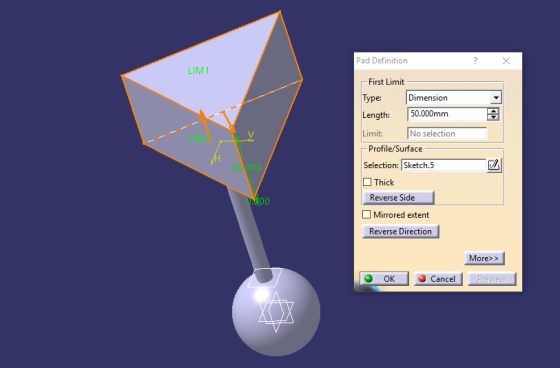Viewport: 560px width, 368px height.
Task: Enable the Mirrored extent checkbox
Action: [366, 215]
